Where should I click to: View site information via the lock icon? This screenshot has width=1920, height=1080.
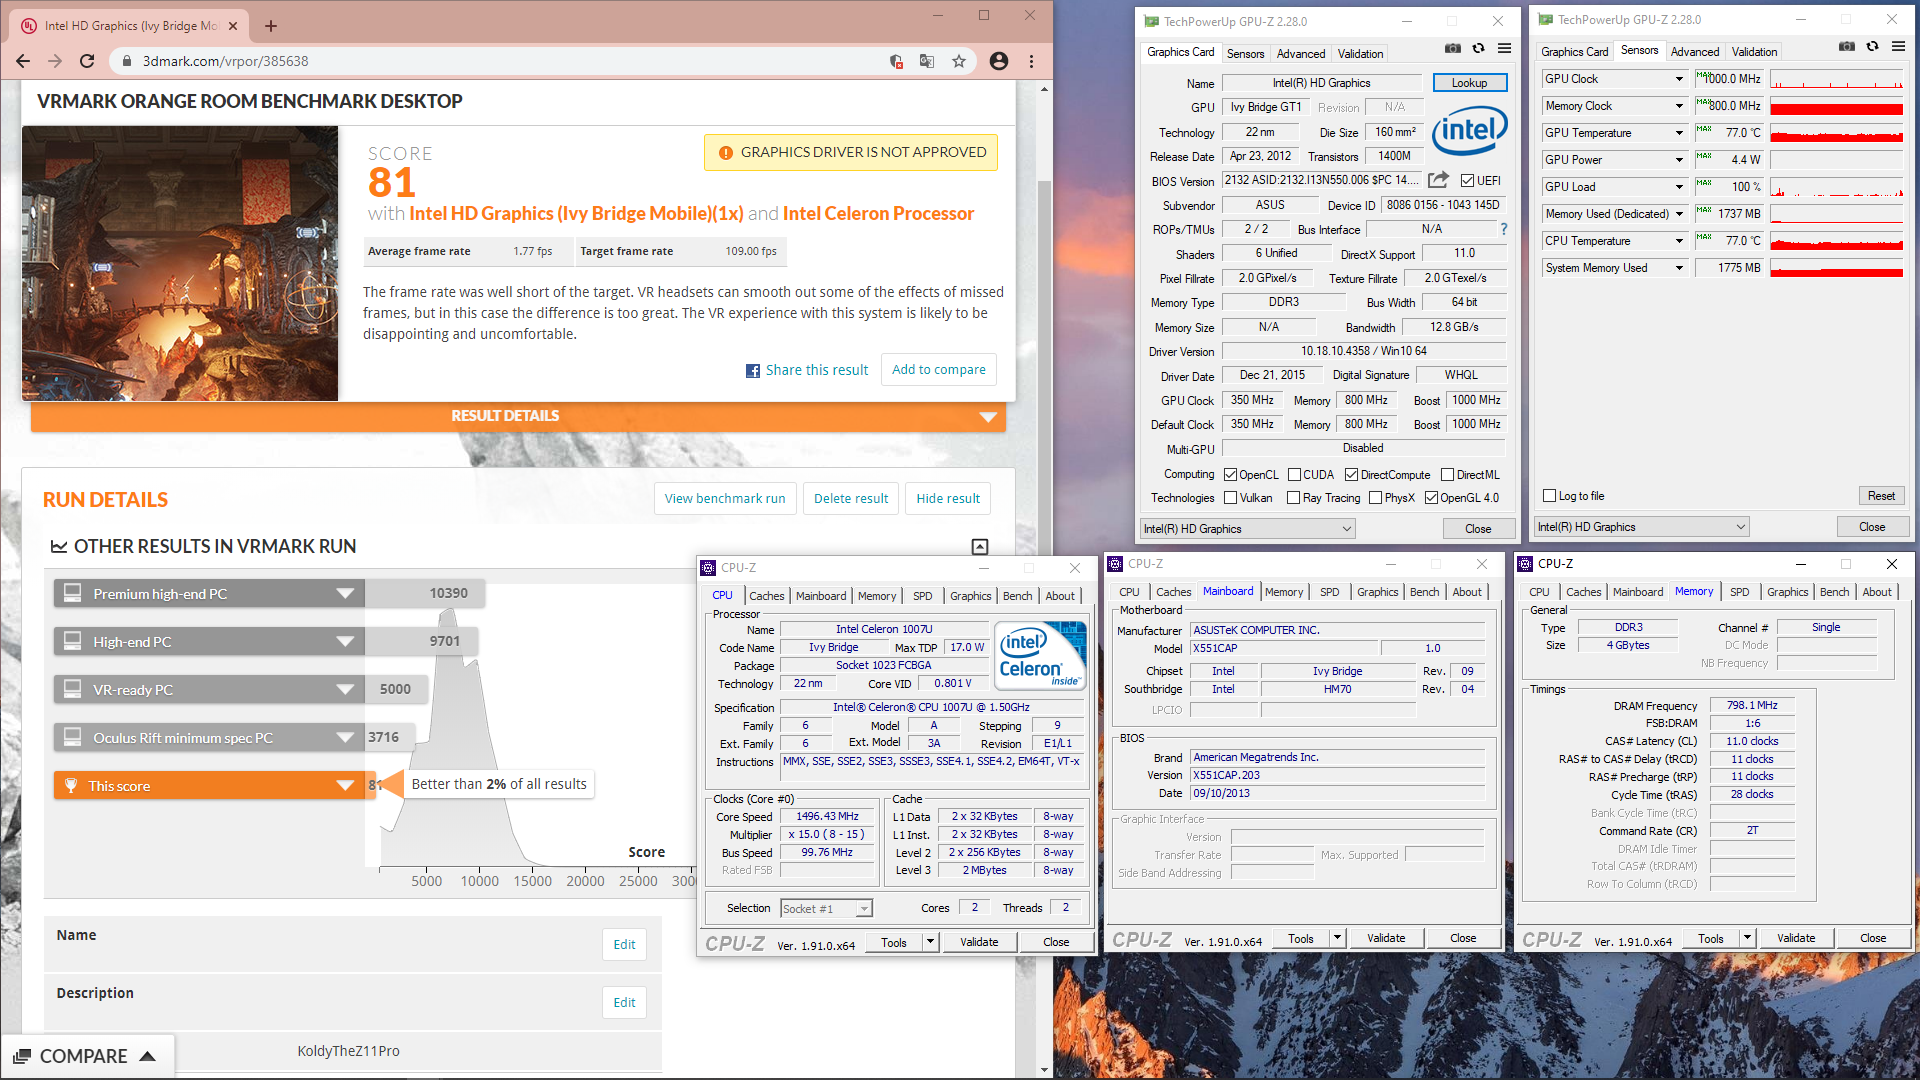point(127,61)
